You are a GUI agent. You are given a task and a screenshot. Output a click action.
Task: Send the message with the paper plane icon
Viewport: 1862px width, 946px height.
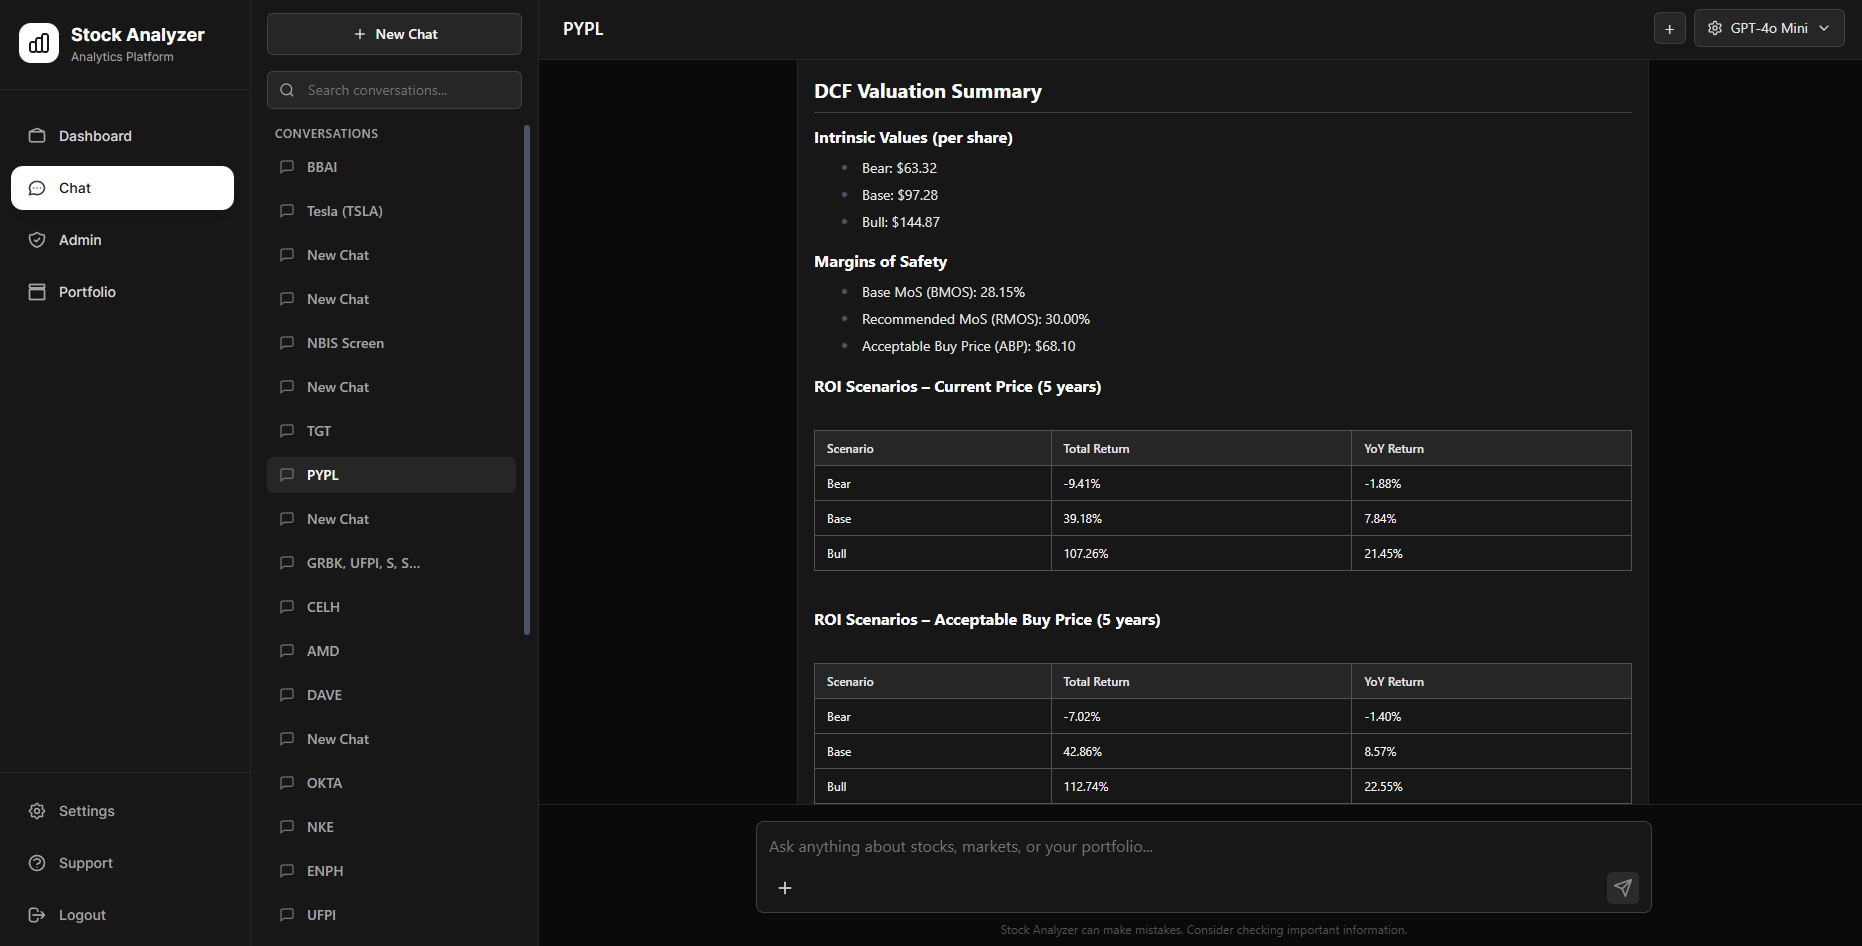coord(1623,888)
